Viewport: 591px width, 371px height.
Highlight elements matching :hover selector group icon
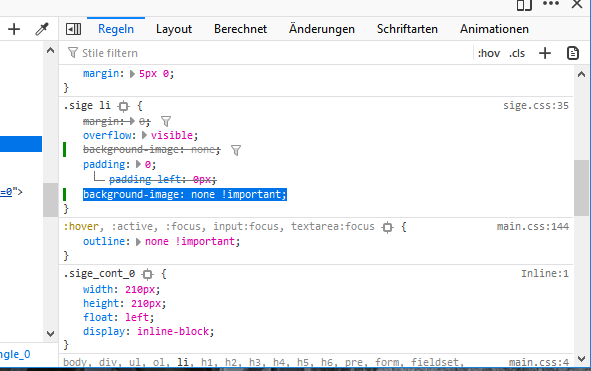pos(387,227)
